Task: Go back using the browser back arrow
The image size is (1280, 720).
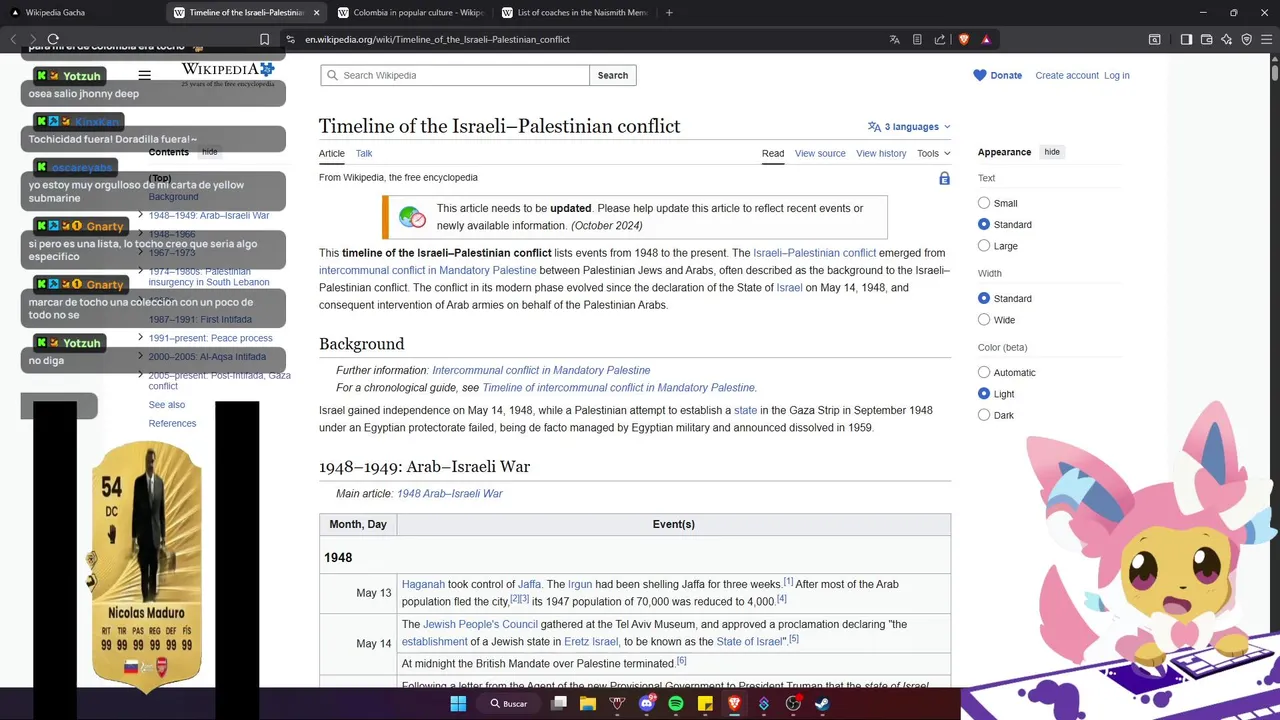Action: 13,39
